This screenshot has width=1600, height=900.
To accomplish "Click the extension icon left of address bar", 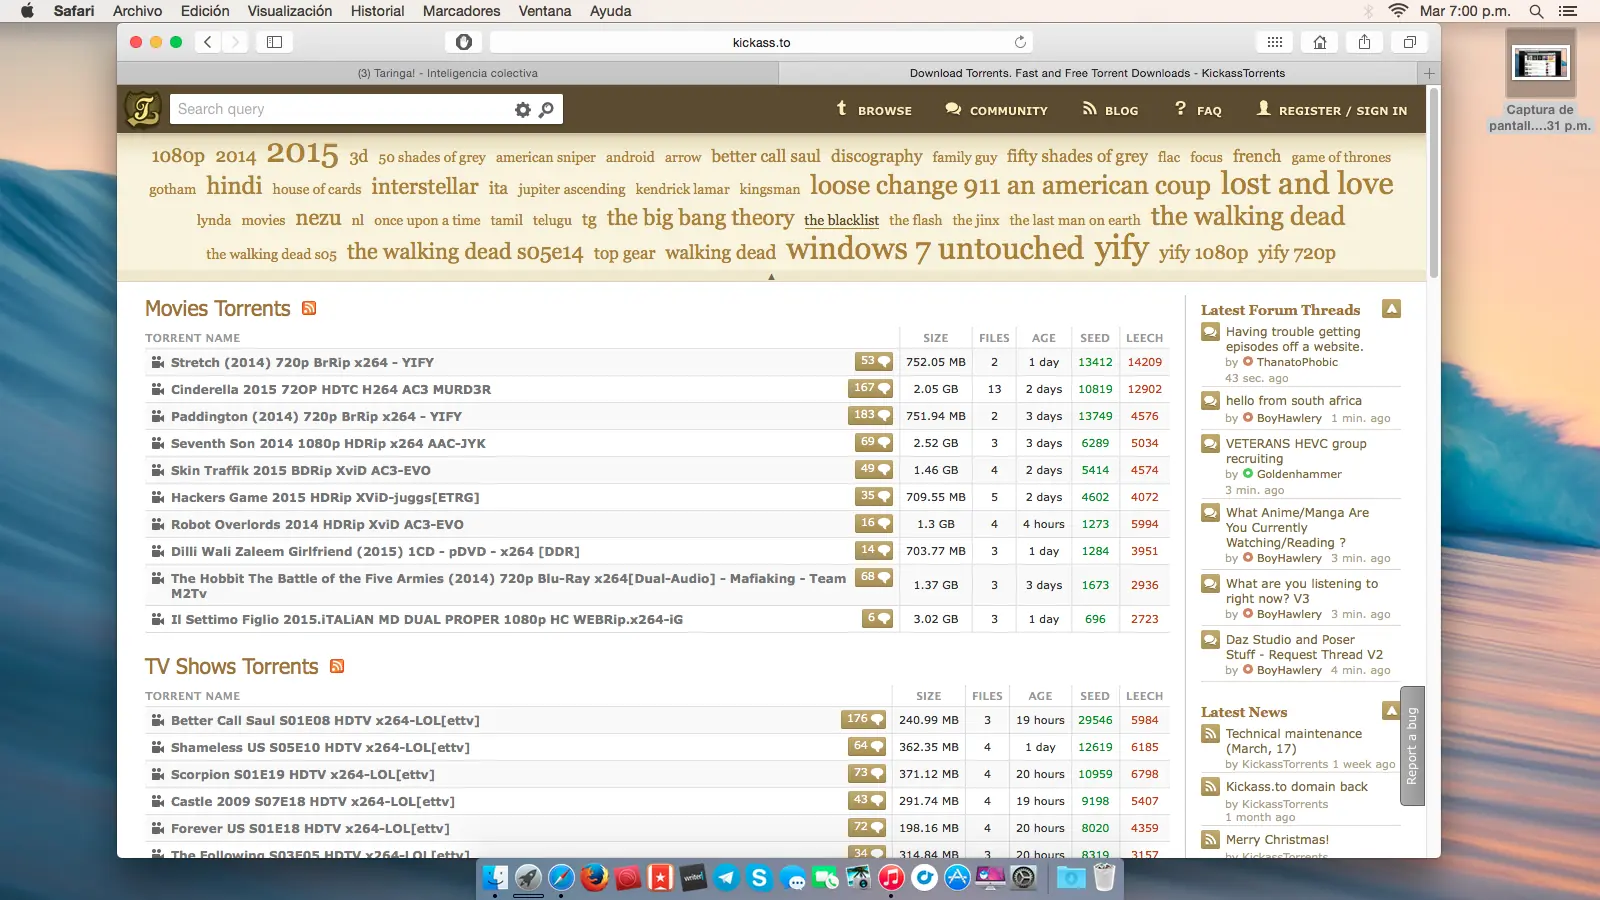I will click(x=463, y=42).
